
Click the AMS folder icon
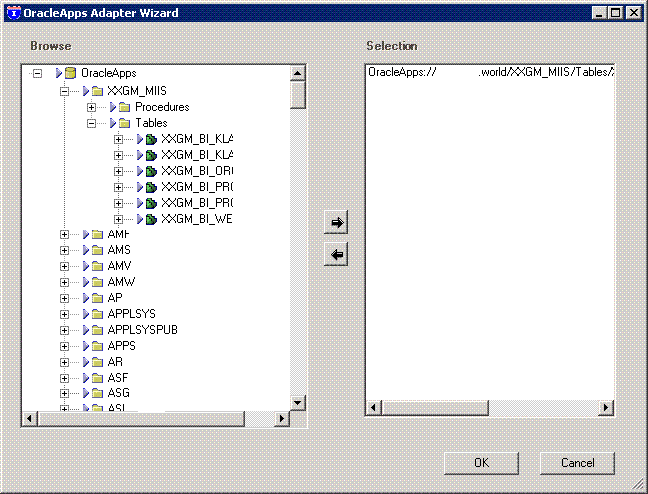coord(98,251)
